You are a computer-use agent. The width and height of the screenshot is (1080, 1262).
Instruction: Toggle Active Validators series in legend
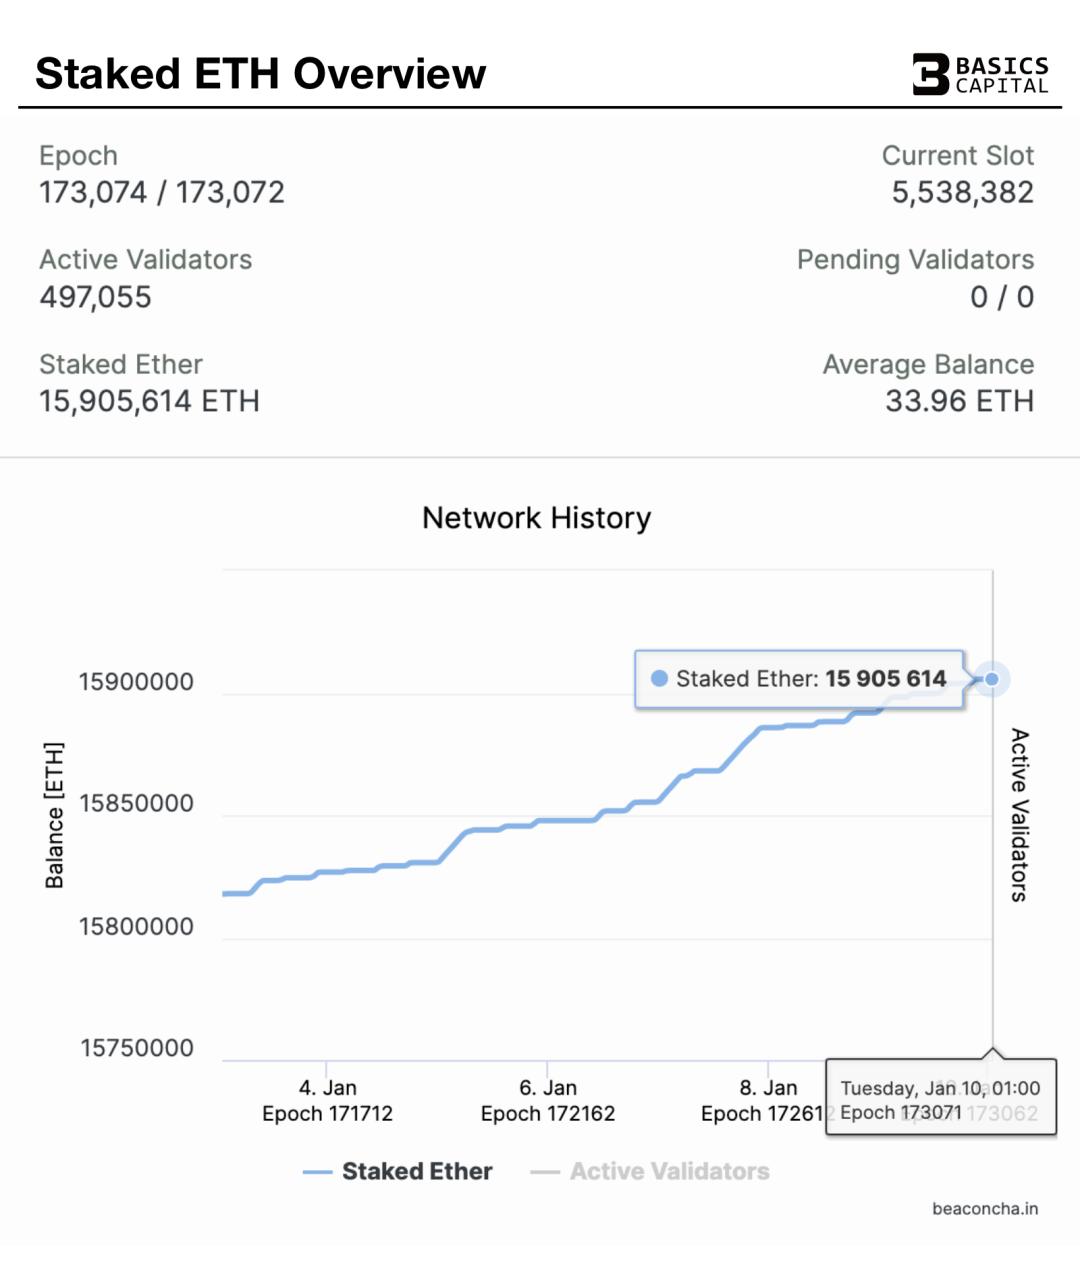click(x=650, y=1171)
